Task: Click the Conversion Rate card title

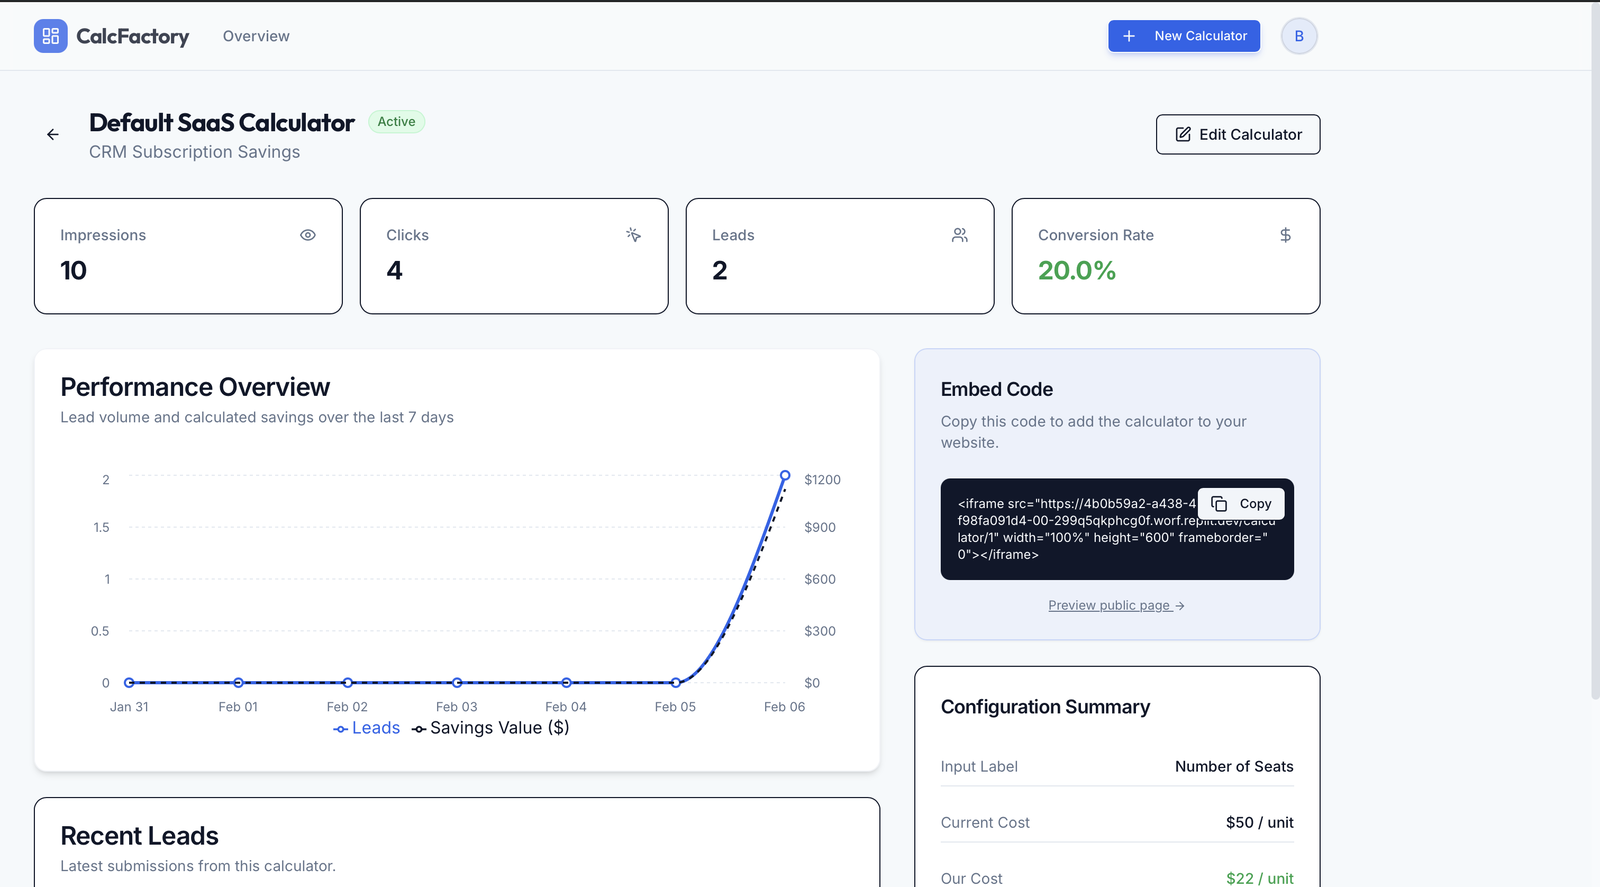Action: pos(1096,235)
